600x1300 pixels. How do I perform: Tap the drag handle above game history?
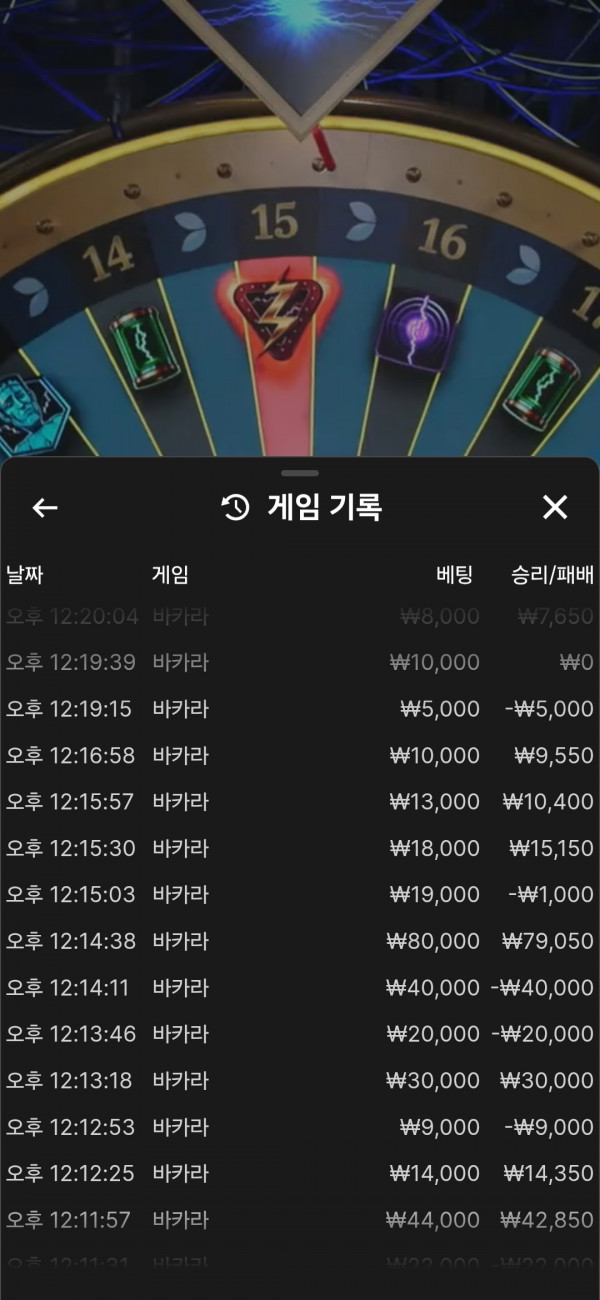coord(300,472)
